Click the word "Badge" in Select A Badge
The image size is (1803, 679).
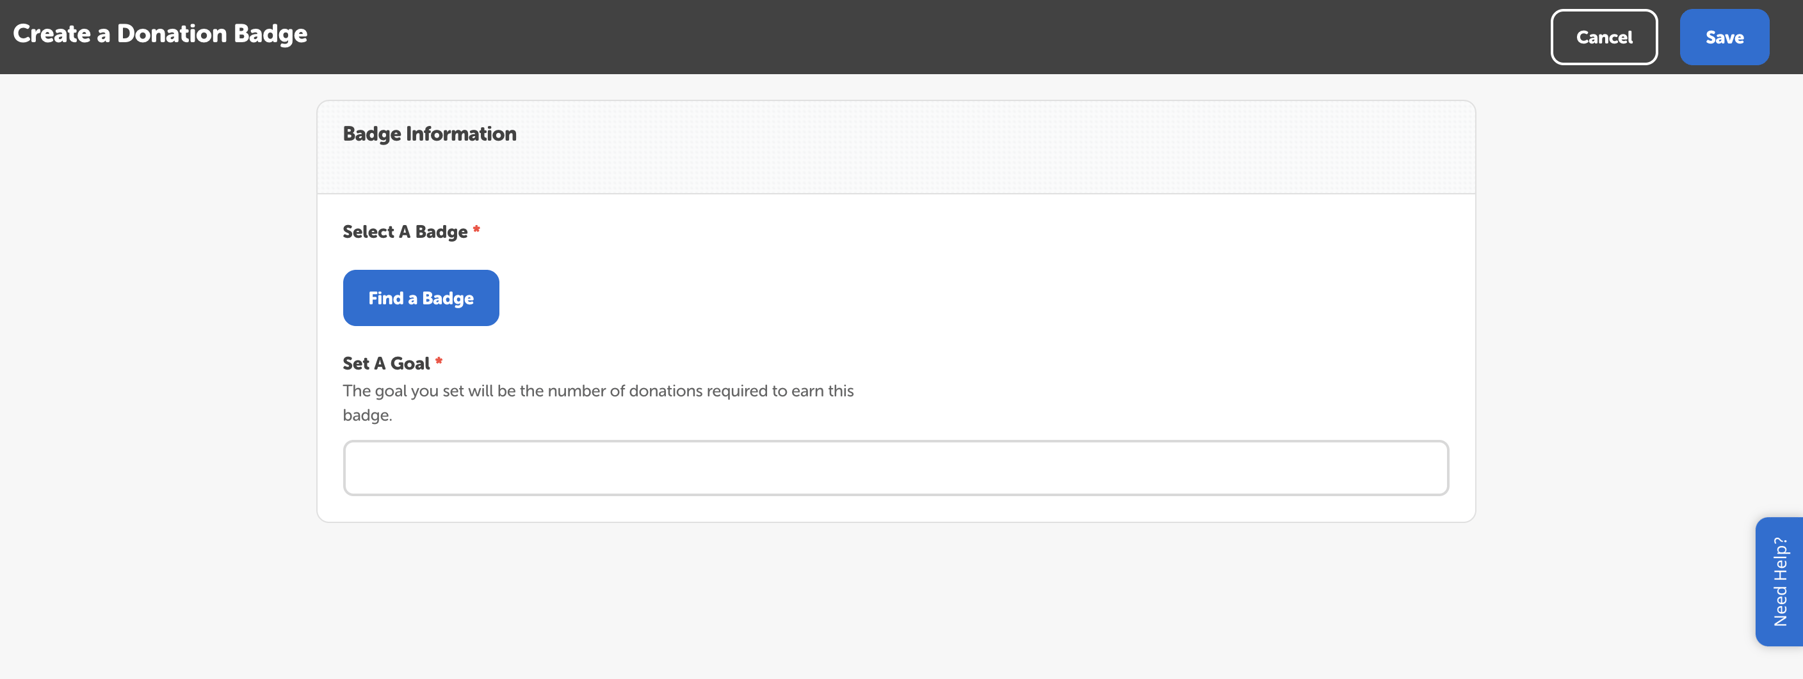(x=441, y=232)
